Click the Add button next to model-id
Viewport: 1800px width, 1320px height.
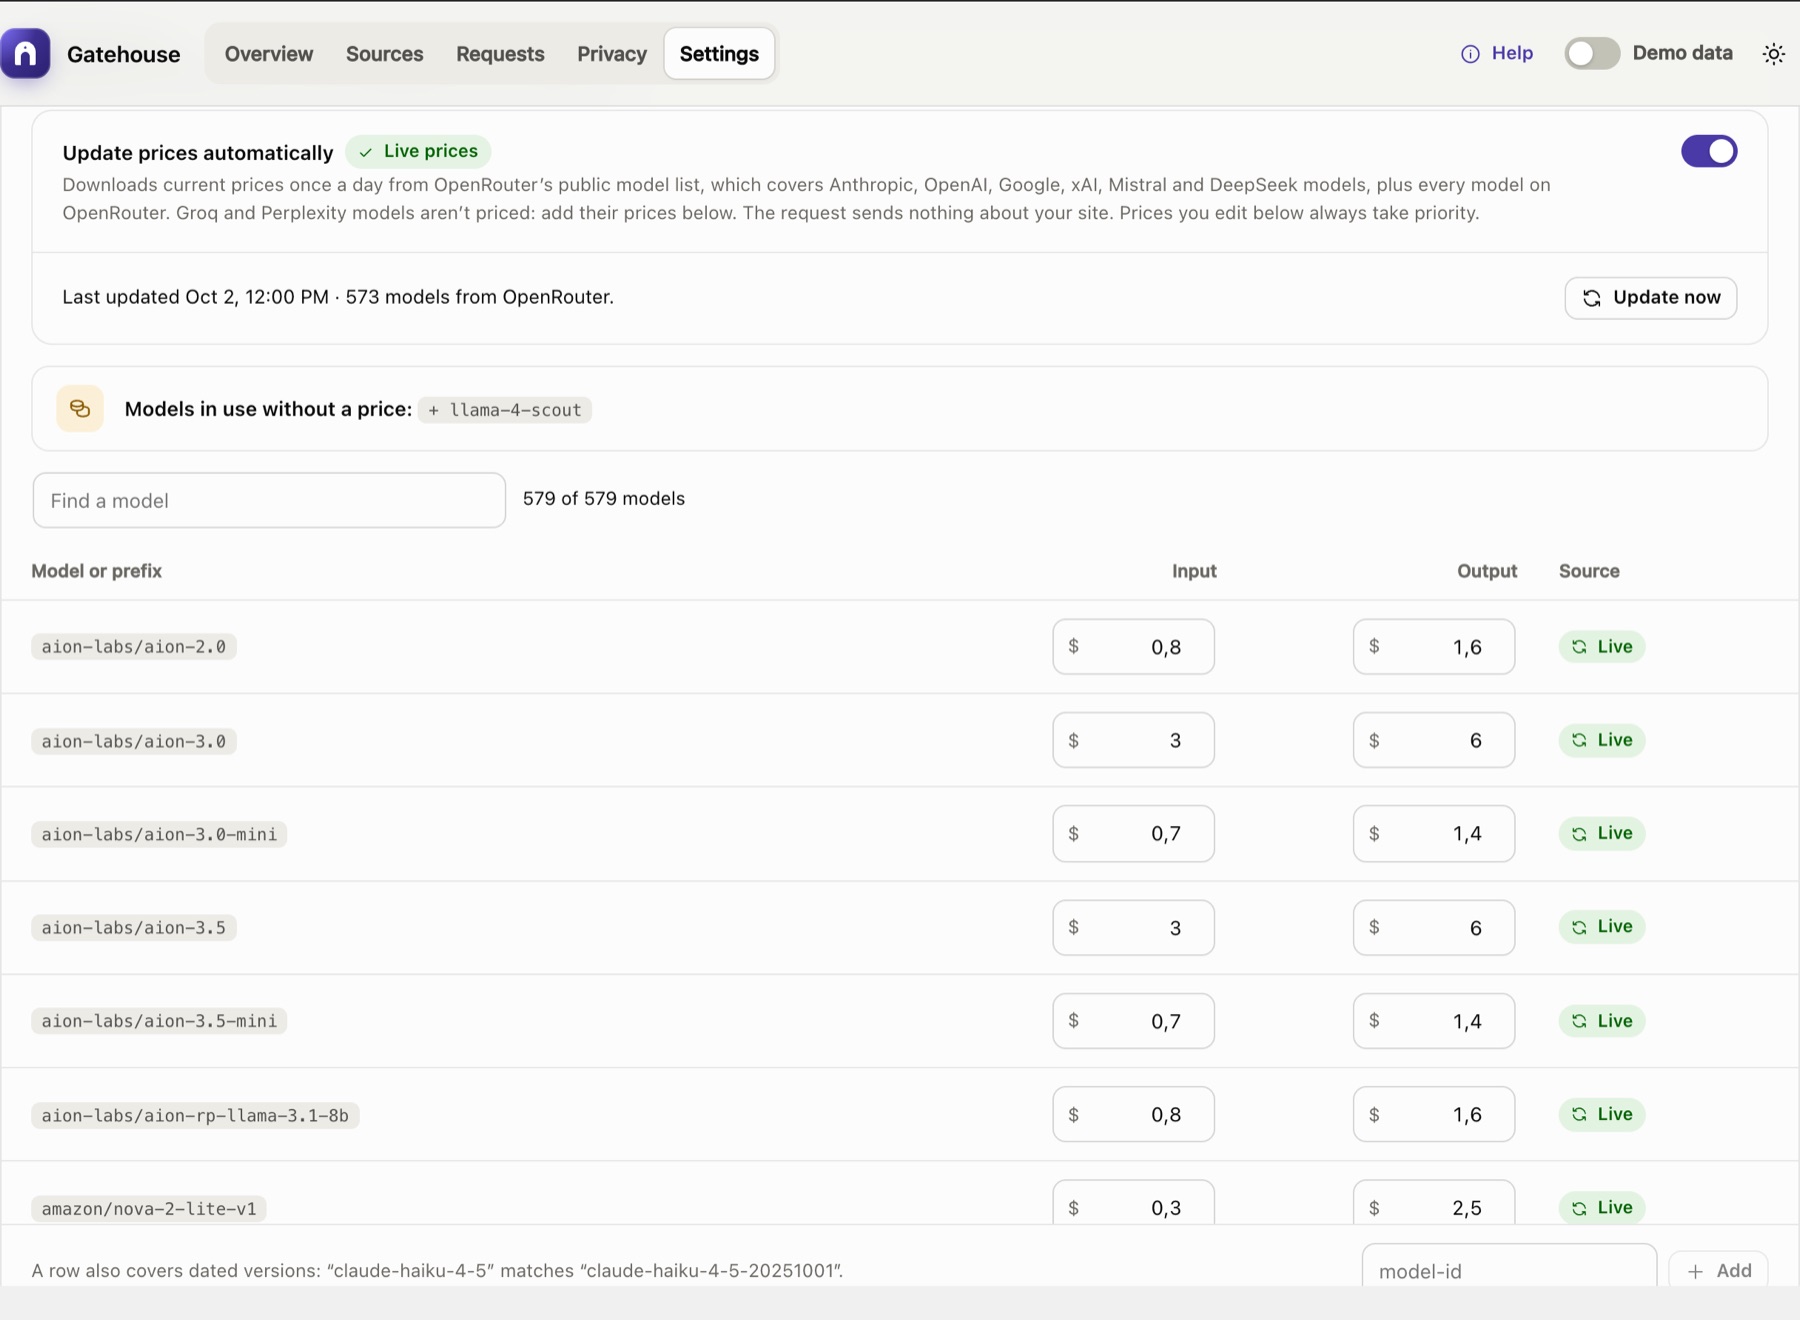pyautogui.click(x=1718, y=1270)
